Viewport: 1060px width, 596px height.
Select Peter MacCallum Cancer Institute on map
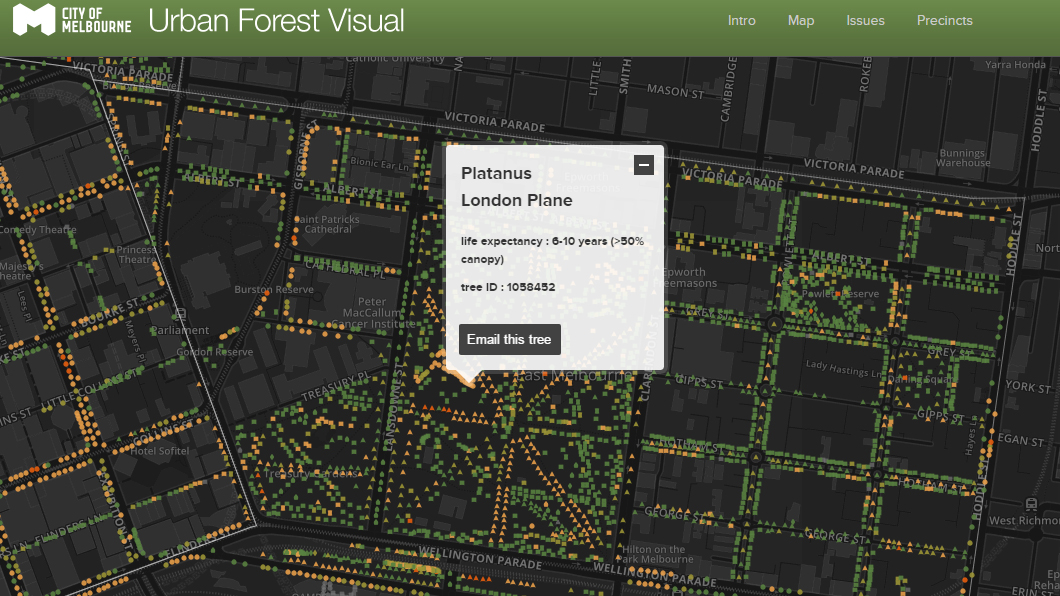click(x=372, y=313)
